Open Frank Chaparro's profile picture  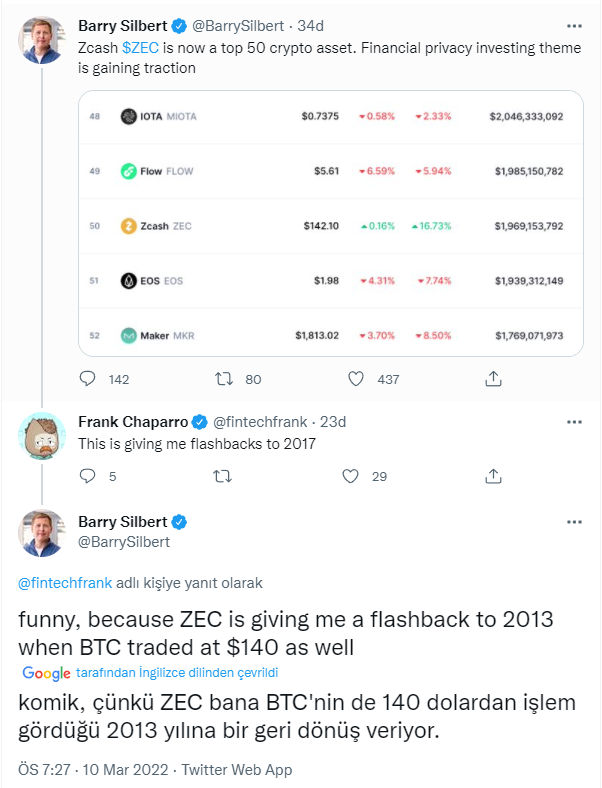42,434
